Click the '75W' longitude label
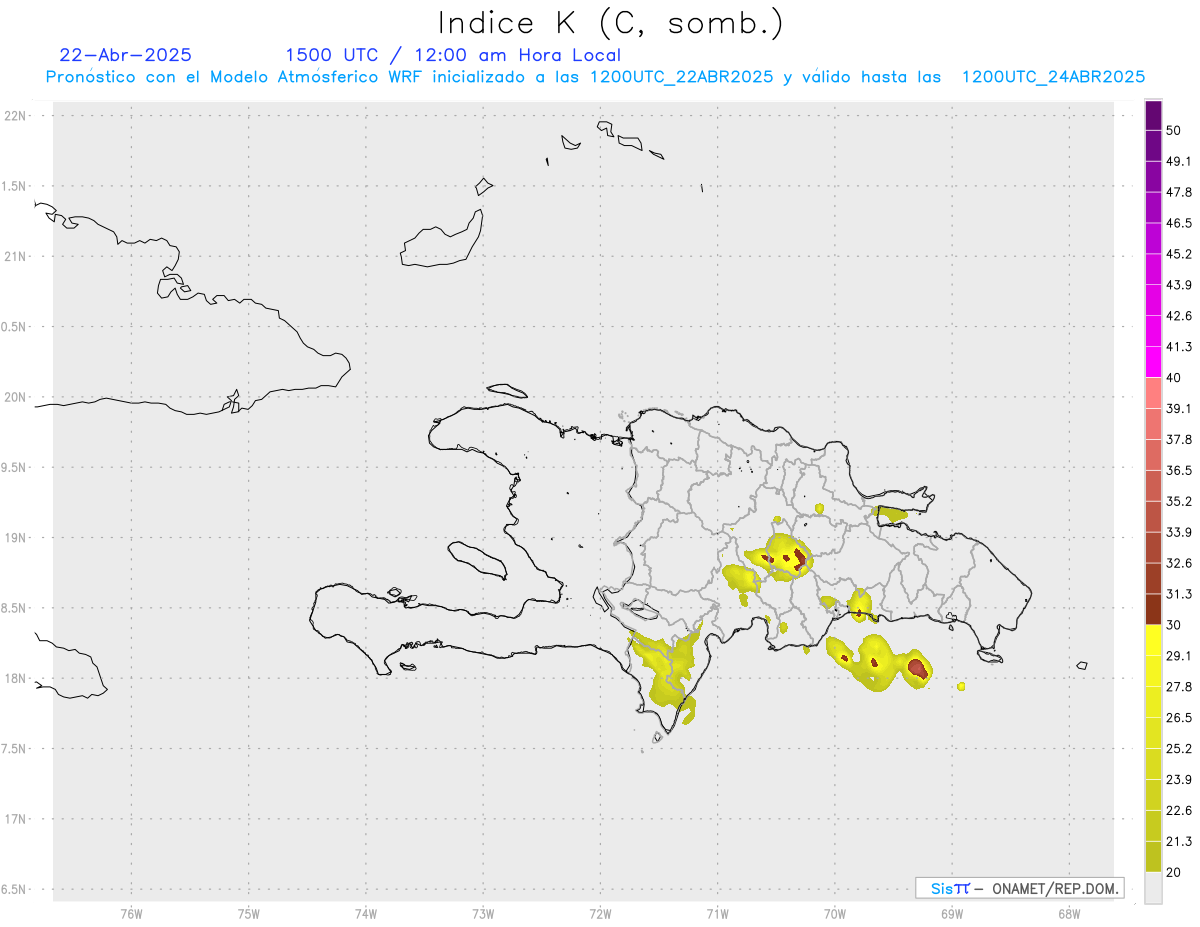This screenshot has height=927, width=1200. pyautogui.click(x=249, y=913)
